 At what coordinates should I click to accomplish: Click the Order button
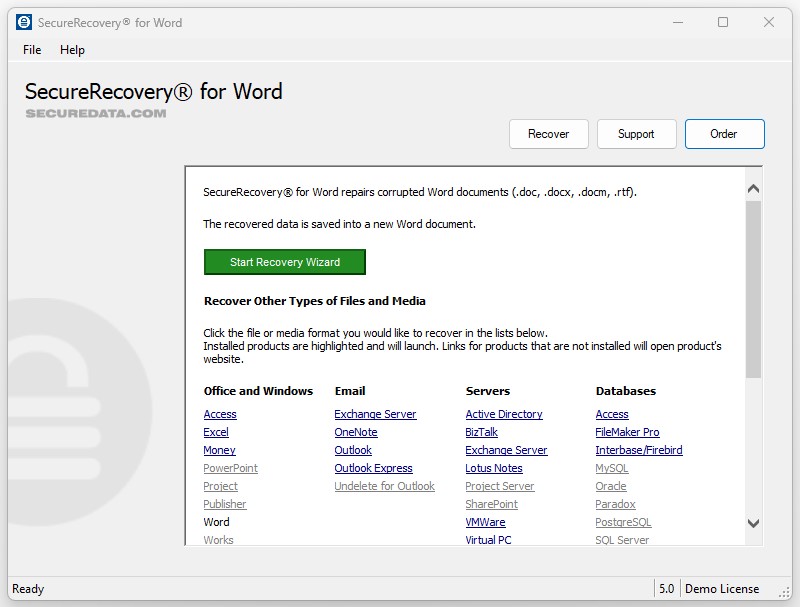(x=724, y=133)
